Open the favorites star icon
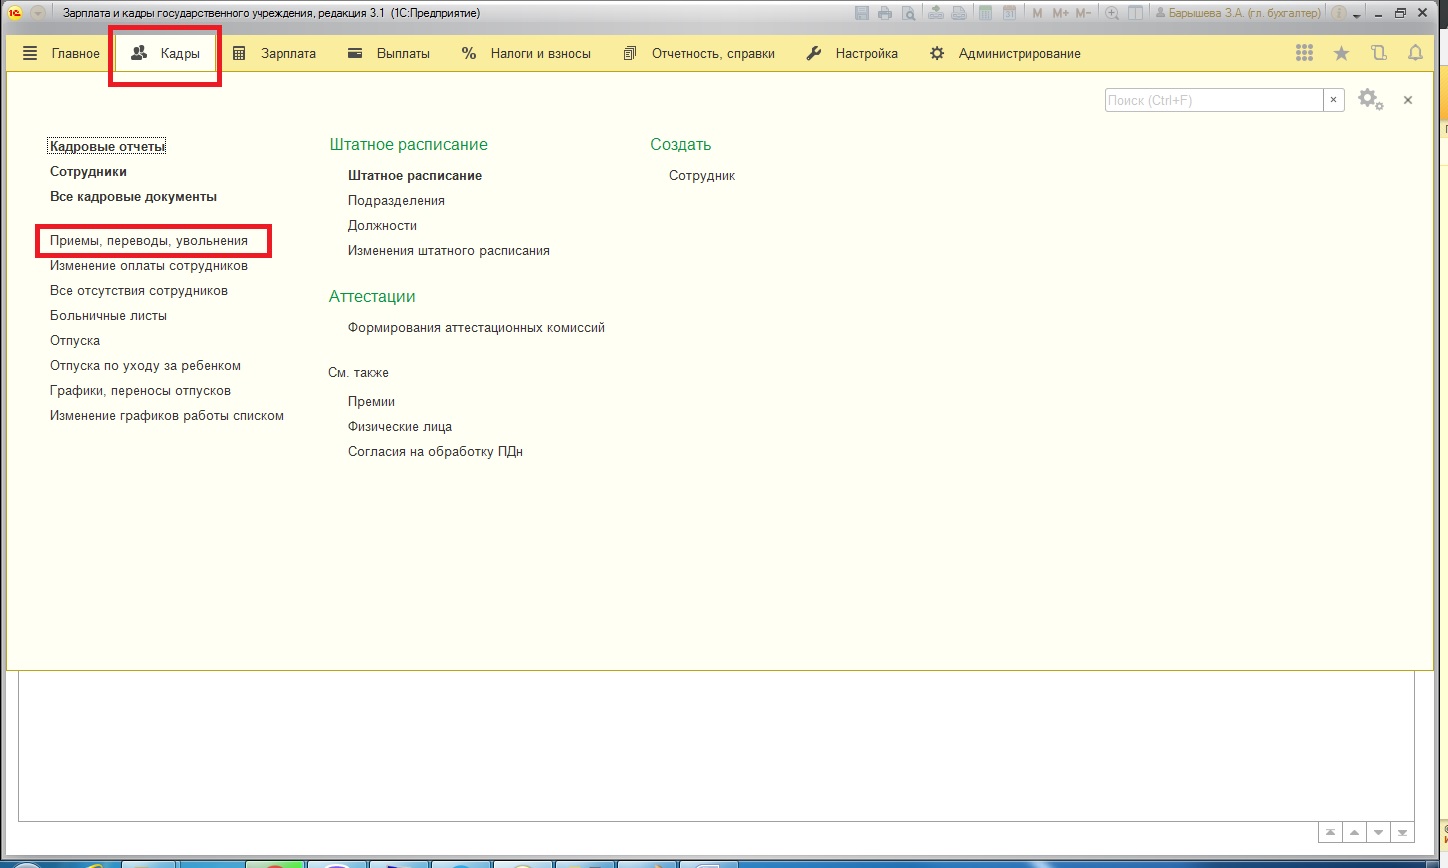 pyautogui.click(x=1341, y=54)
